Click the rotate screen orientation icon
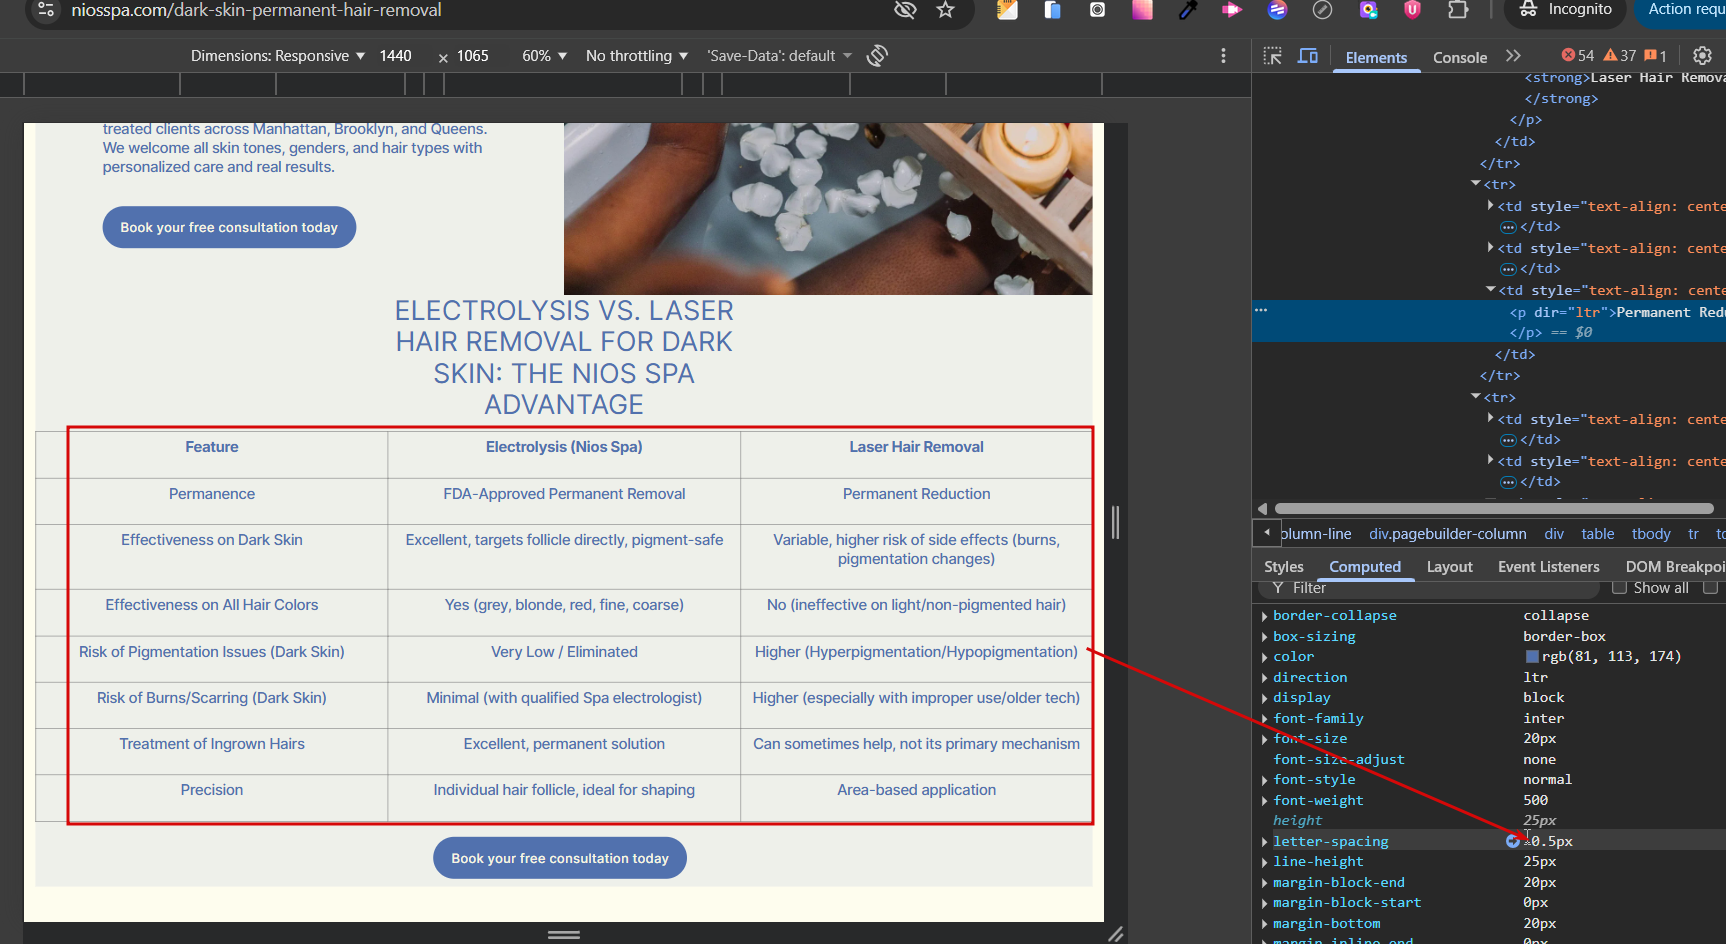The image size is (1726, 944). [x=877, y=56]
